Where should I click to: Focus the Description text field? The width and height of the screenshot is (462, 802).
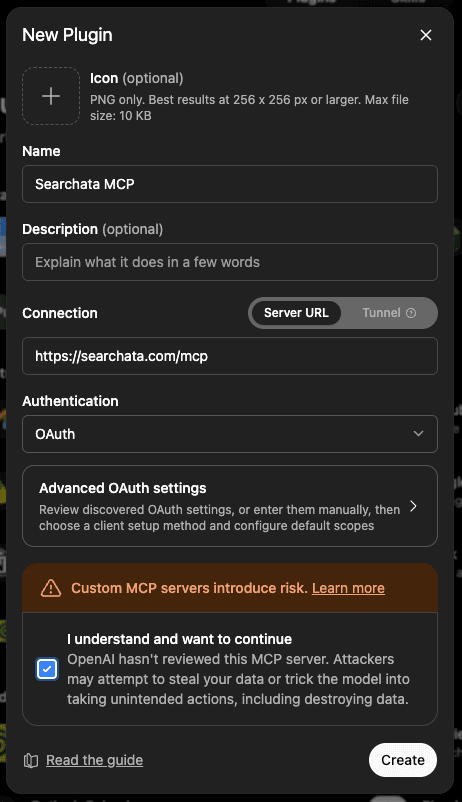pyautogui.click(x=230, y=262)
